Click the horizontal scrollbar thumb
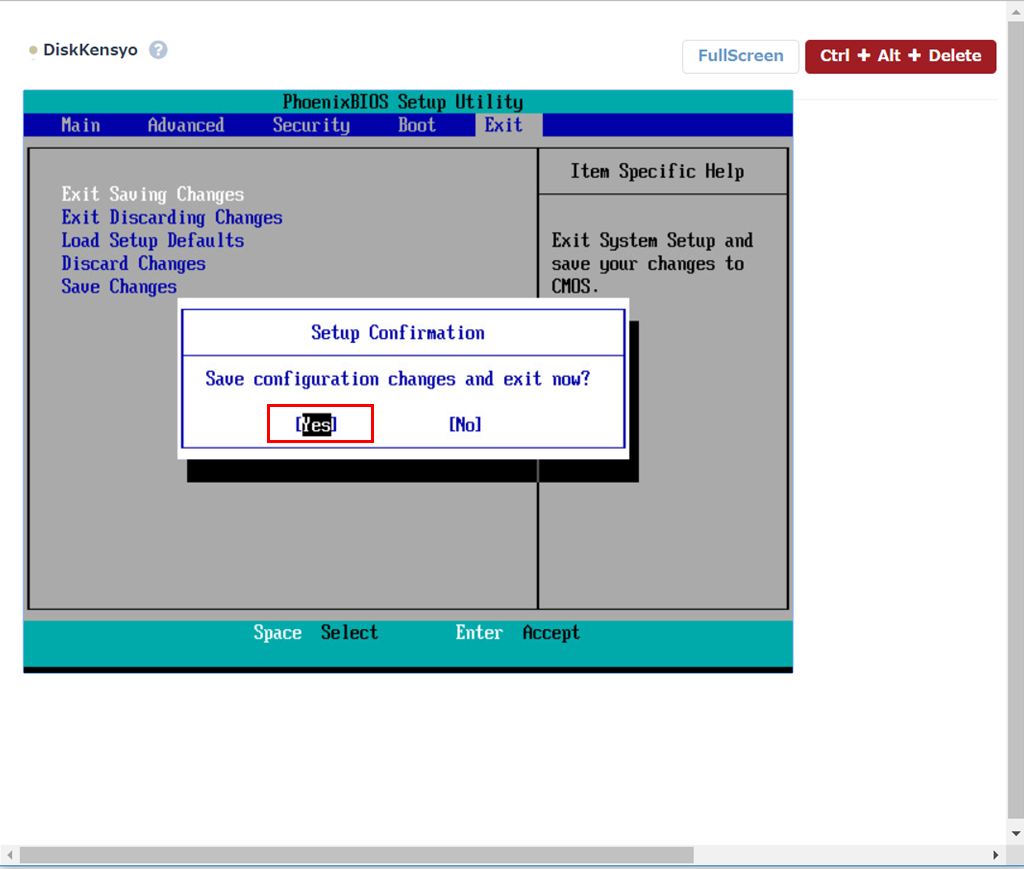This screenshot has height=870, width=1024. pyautogui.click(x=357, y=854)
